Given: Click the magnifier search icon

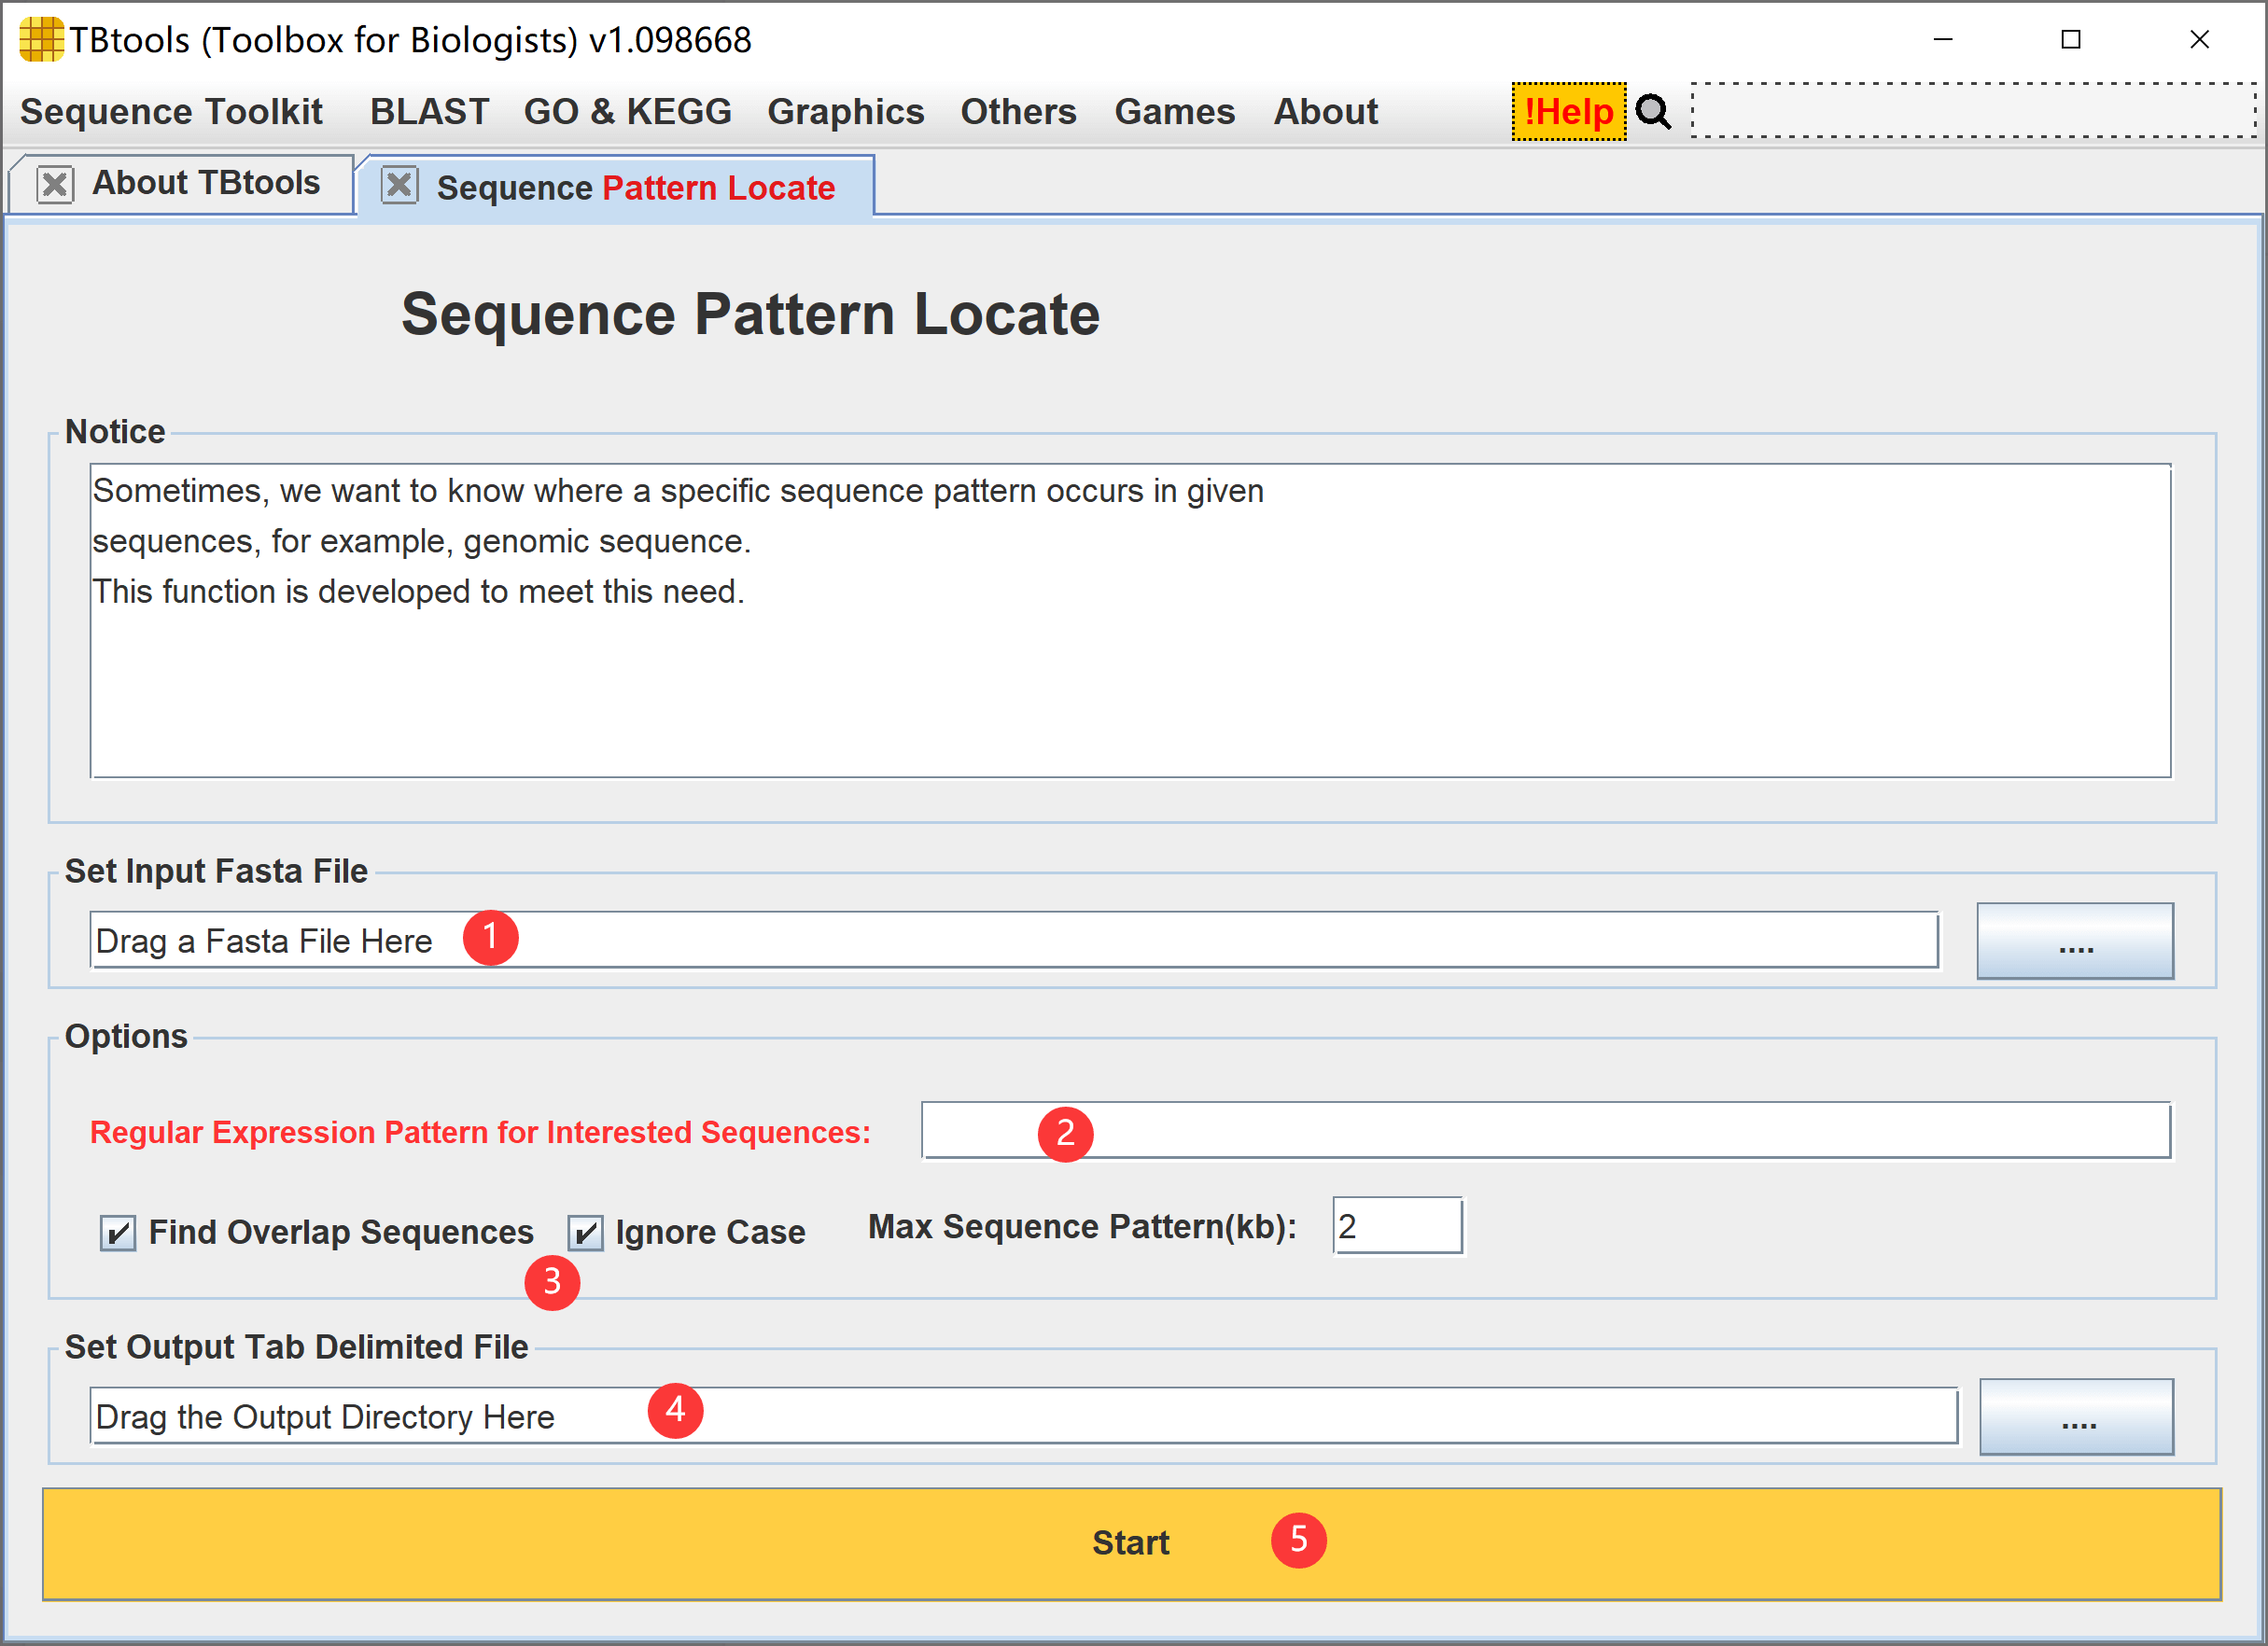Looking at the screenshot, I should pyautogui.click(x=1652, y=111).
